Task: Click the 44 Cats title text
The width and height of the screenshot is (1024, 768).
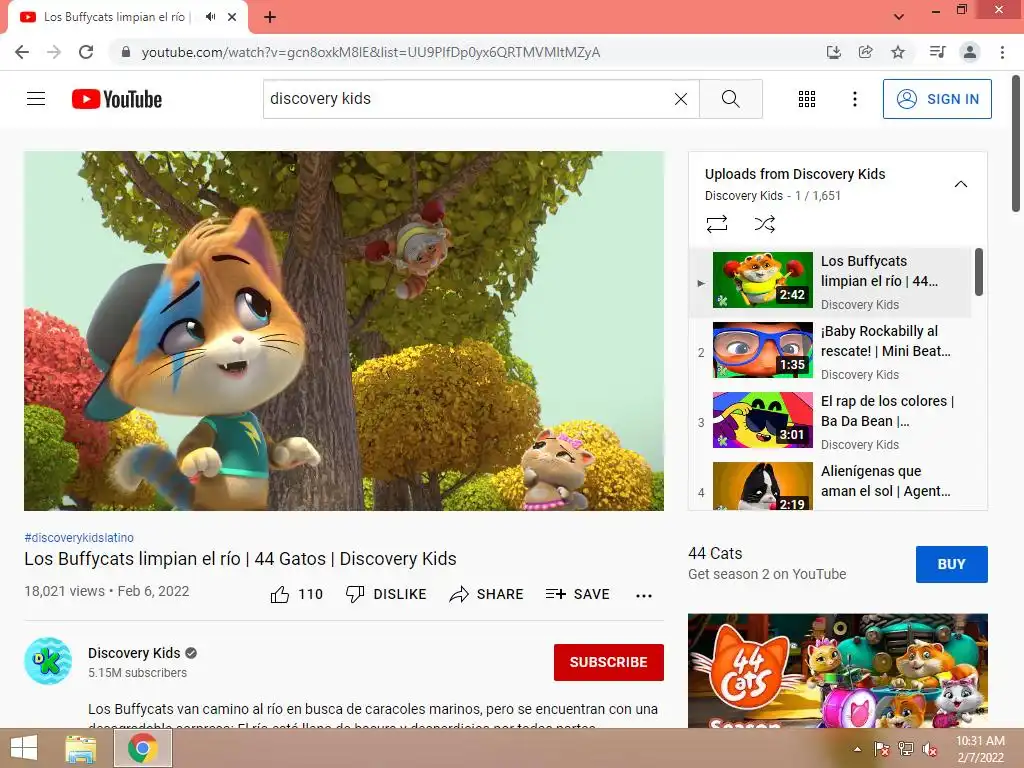Action: pyautogui.click(x=715, y=553)
